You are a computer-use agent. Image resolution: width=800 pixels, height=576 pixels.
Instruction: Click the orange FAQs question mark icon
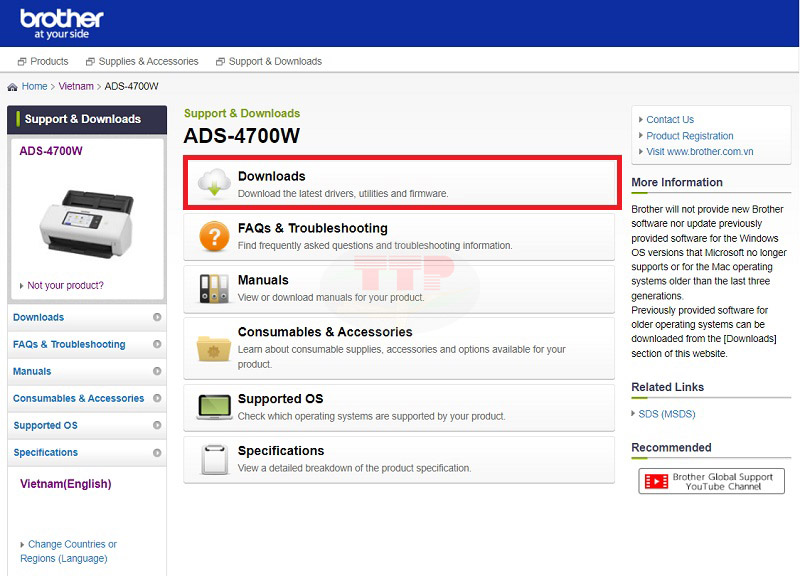pyautogui.click(x=214, y=236)
